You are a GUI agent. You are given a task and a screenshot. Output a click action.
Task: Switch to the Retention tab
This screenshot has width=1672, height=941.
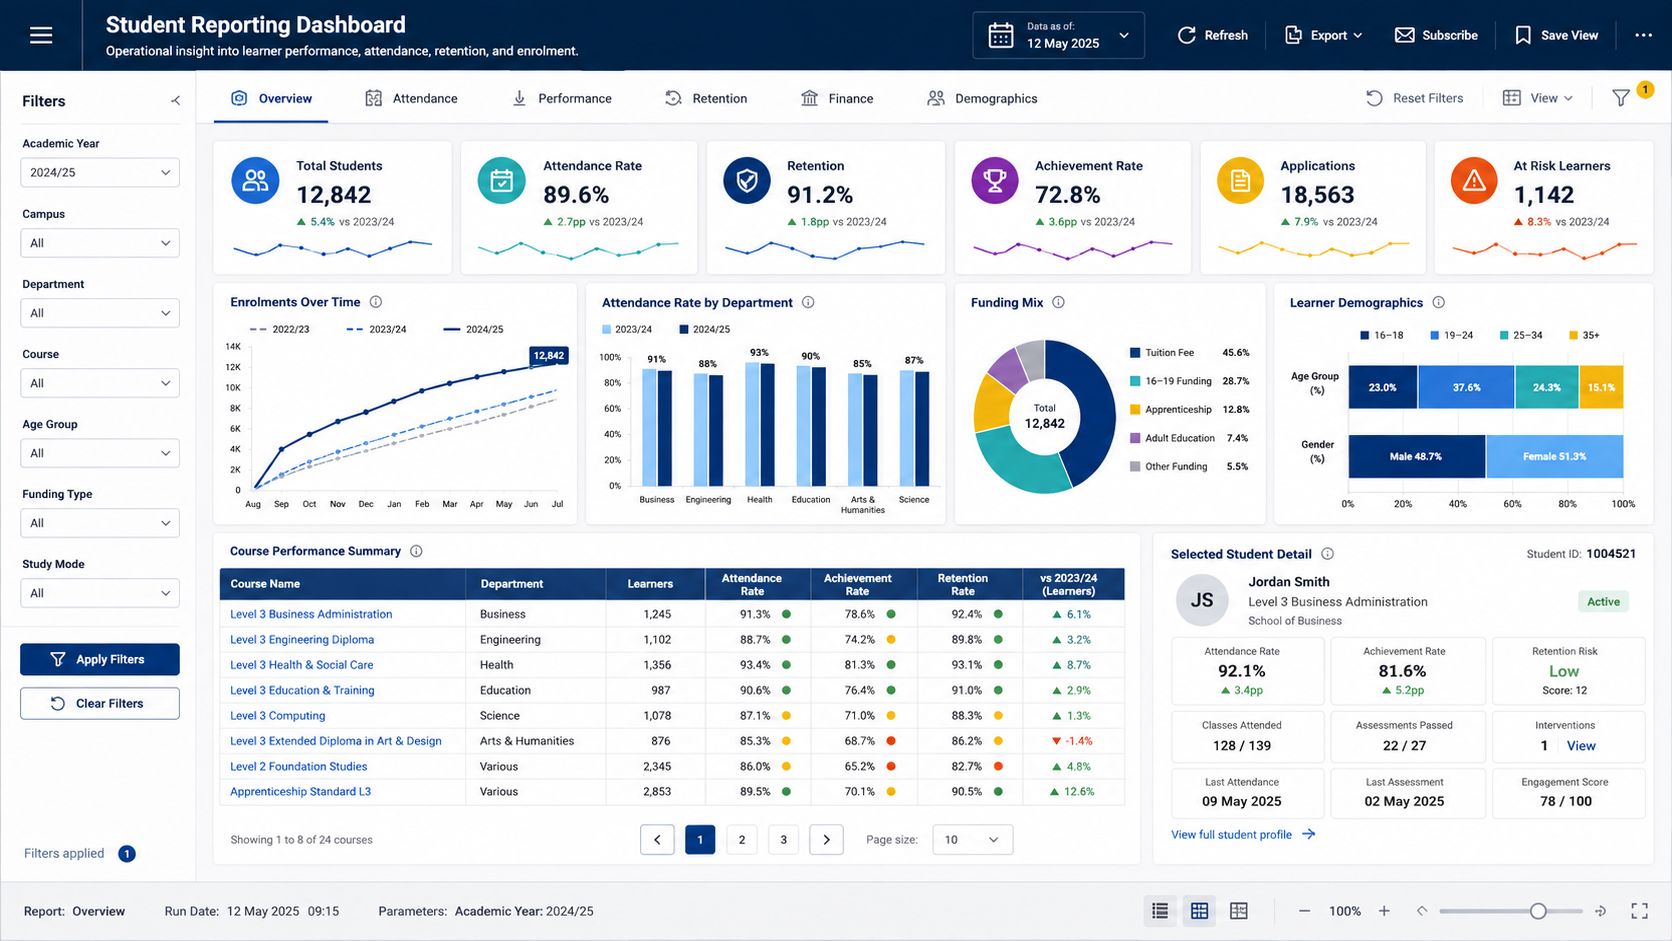[x=706, y=98]
